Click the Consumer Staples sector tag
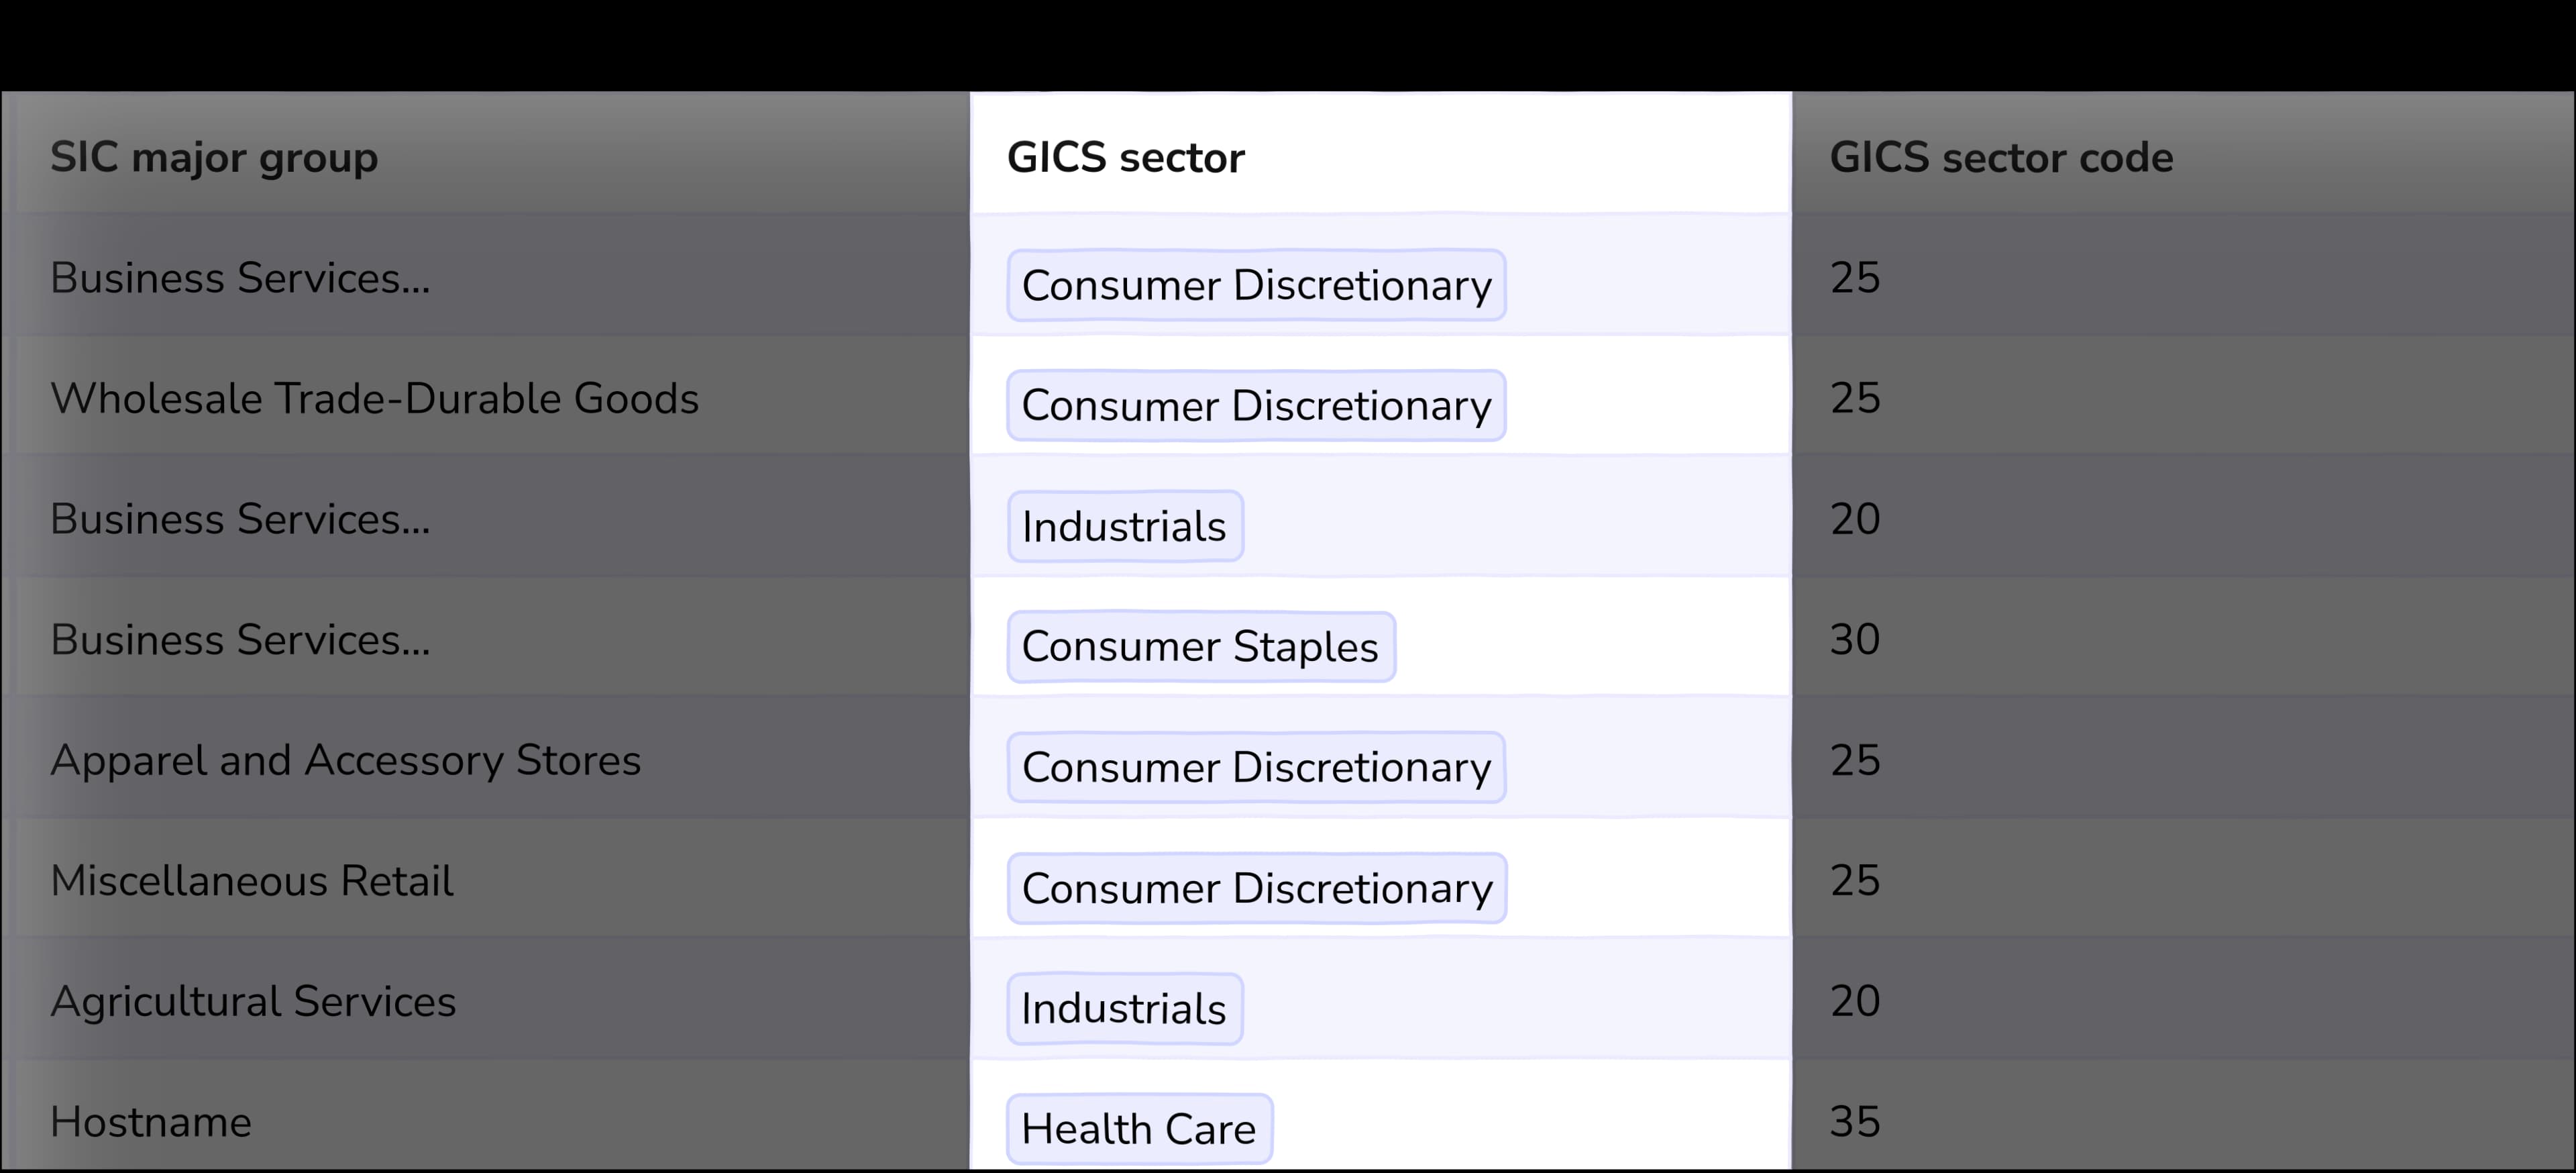Screen dimensions: 2576x1173 coord(1200,646)
